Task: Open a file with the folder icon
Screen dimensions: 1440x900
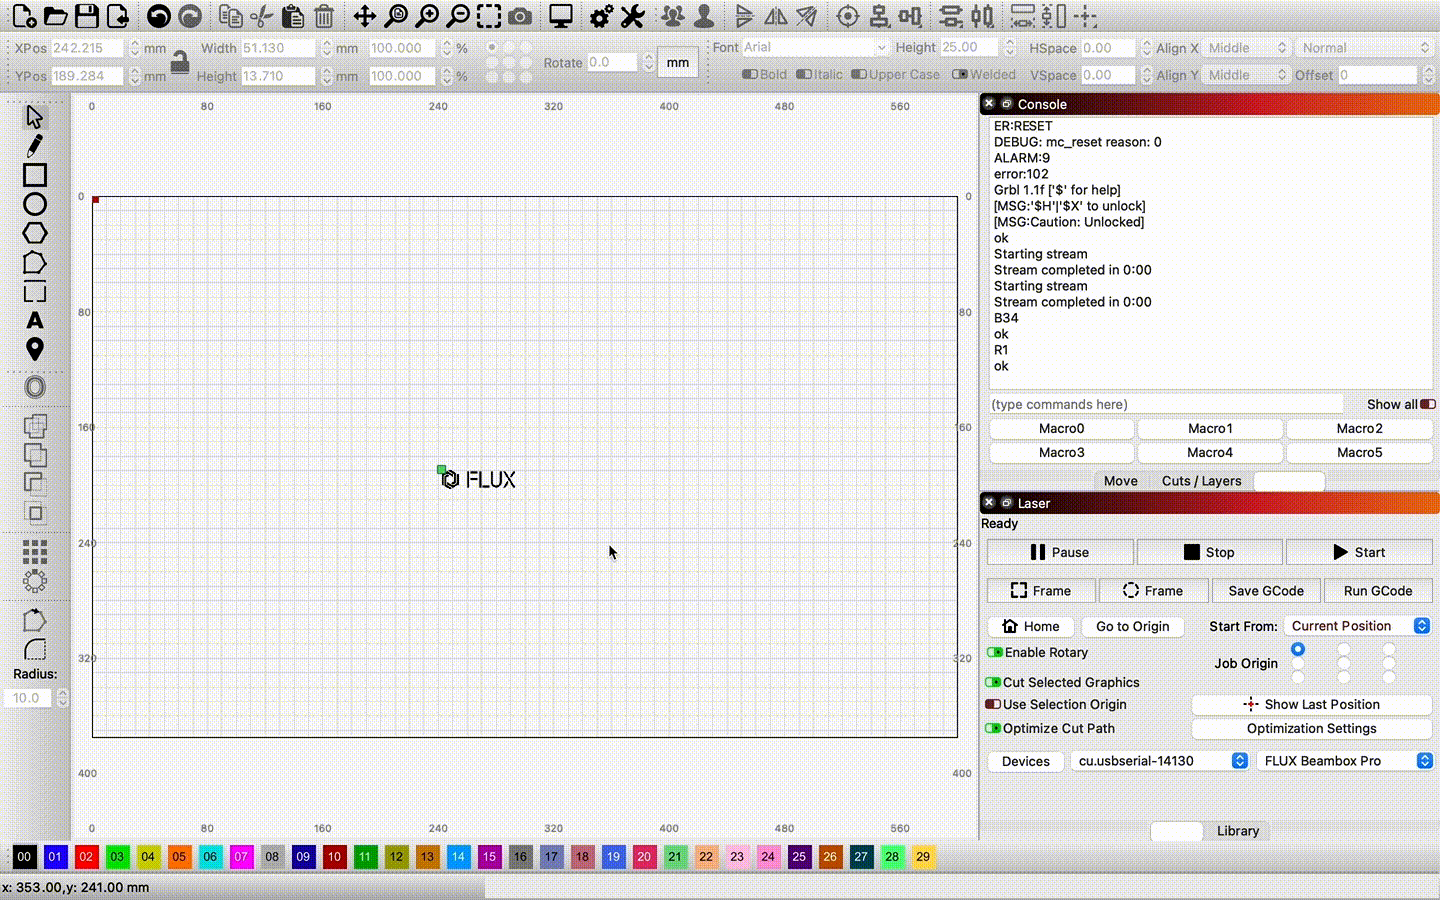Action: [x=55, y=16]
